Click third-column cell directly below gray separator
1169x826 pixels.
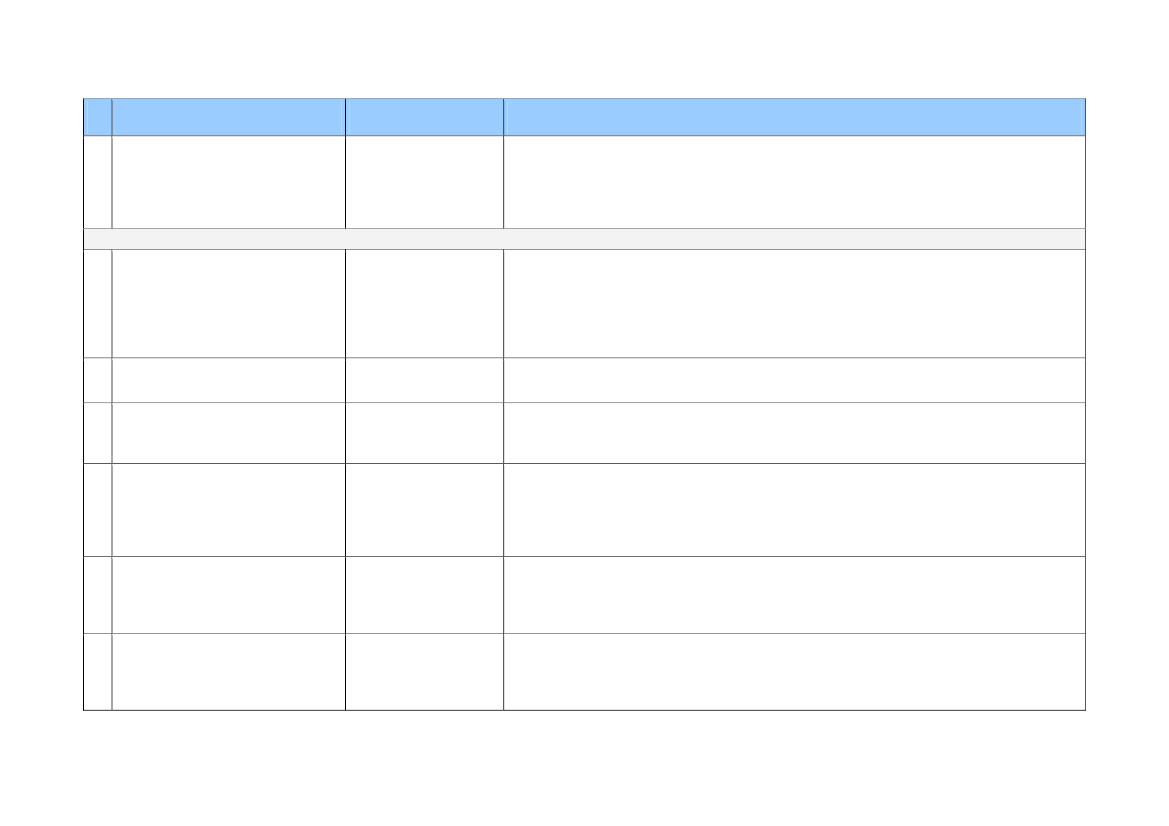(x=424, y=303)
